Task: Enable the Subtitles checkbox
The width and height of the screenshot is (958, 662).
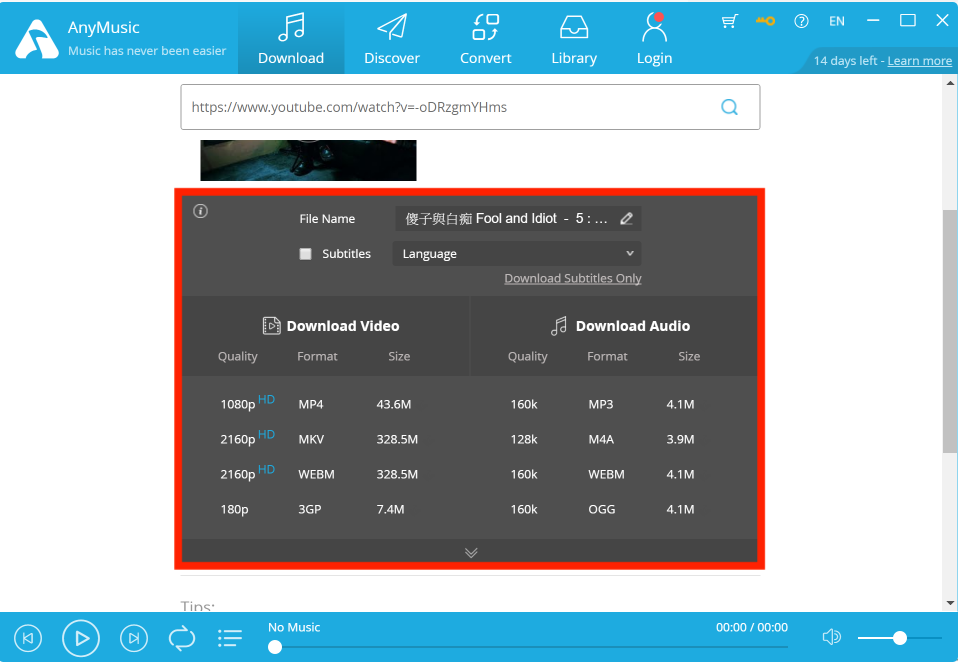Action: [305, 253]
